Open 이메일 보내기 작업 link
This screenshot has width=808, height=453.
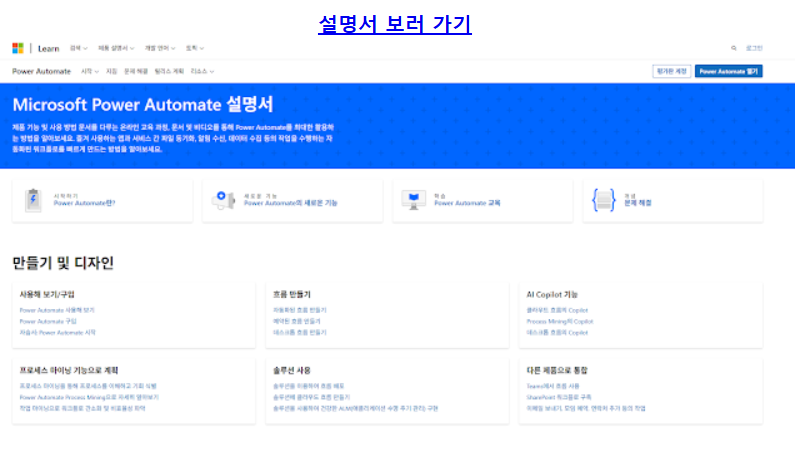pos(585,408)
